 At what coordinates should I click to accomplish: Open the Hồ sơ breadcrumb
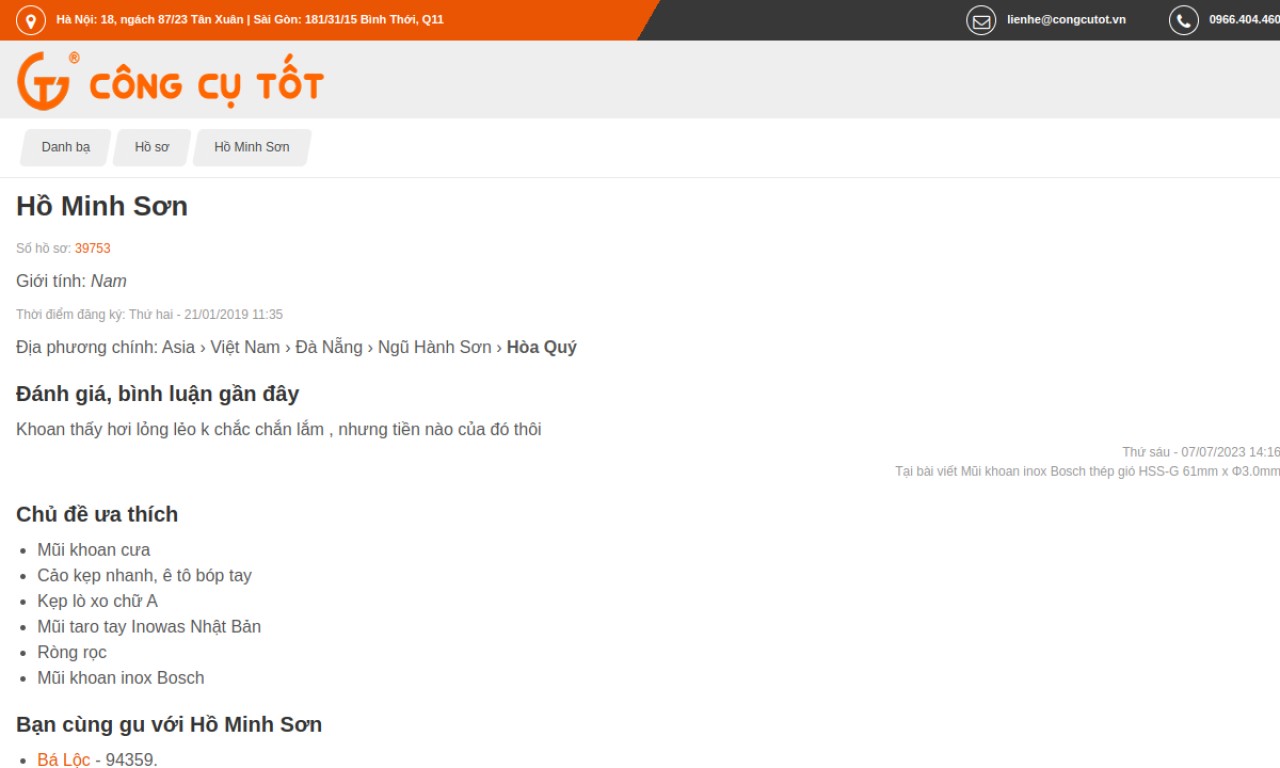(x=152, y=147)
